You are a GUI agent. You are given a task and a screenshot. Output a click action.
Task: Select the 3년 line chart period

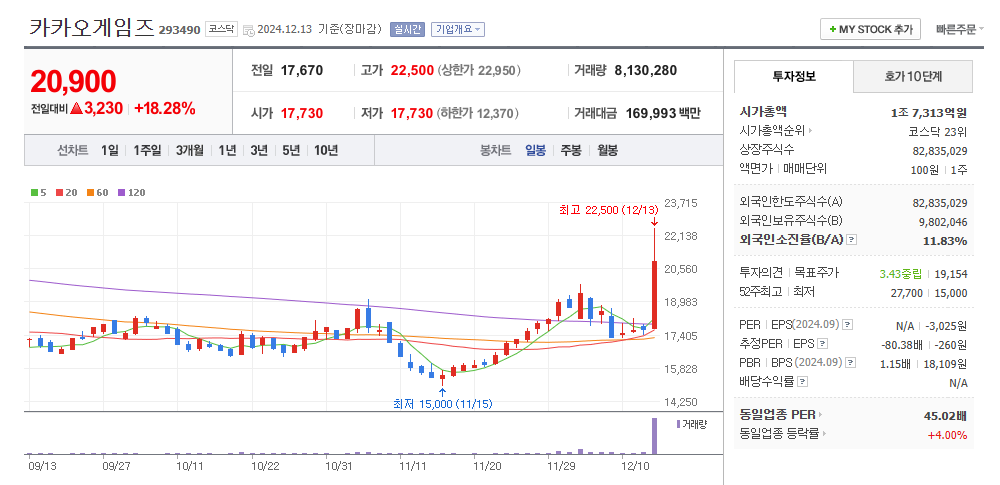259,151
